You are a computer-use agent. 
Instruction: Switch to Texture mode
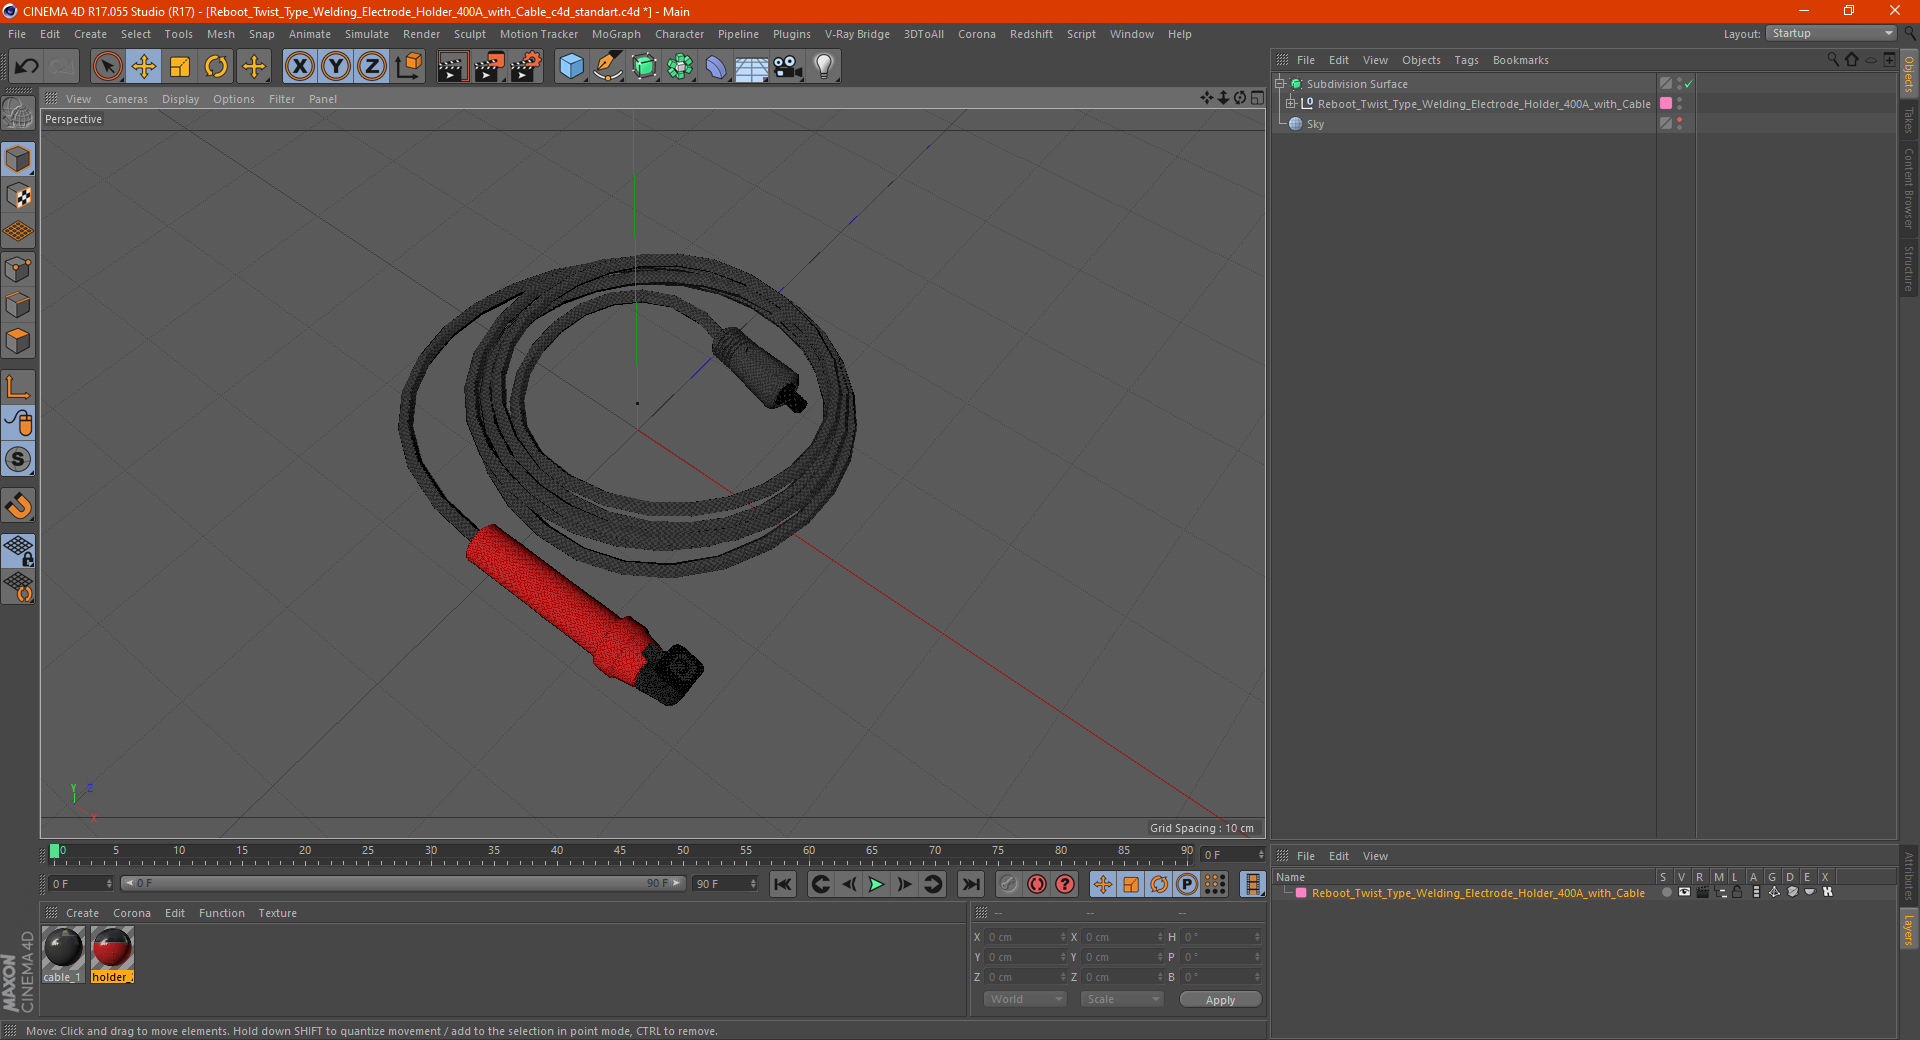point(18,196)
